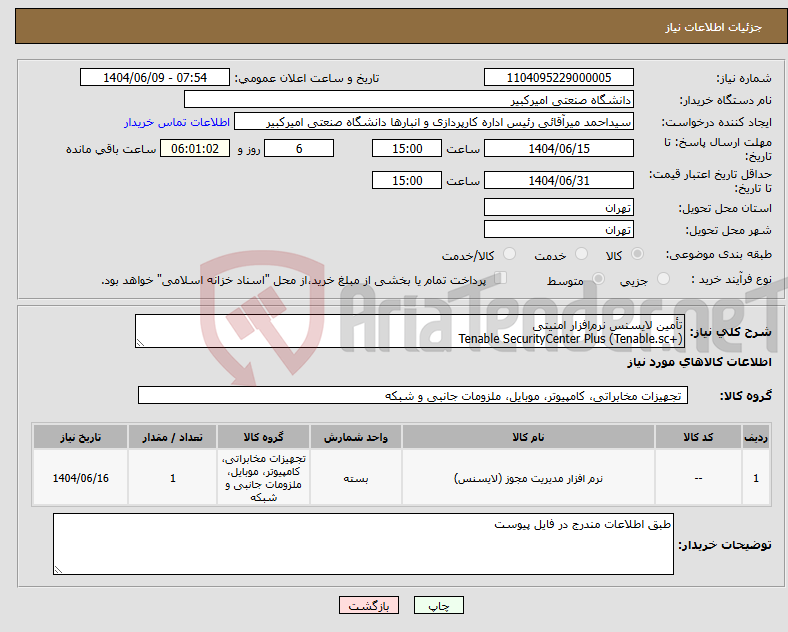Click the response deadline date 1404/06/15
Viewport: 788px width, 632px height.
(x=559, y=149)
